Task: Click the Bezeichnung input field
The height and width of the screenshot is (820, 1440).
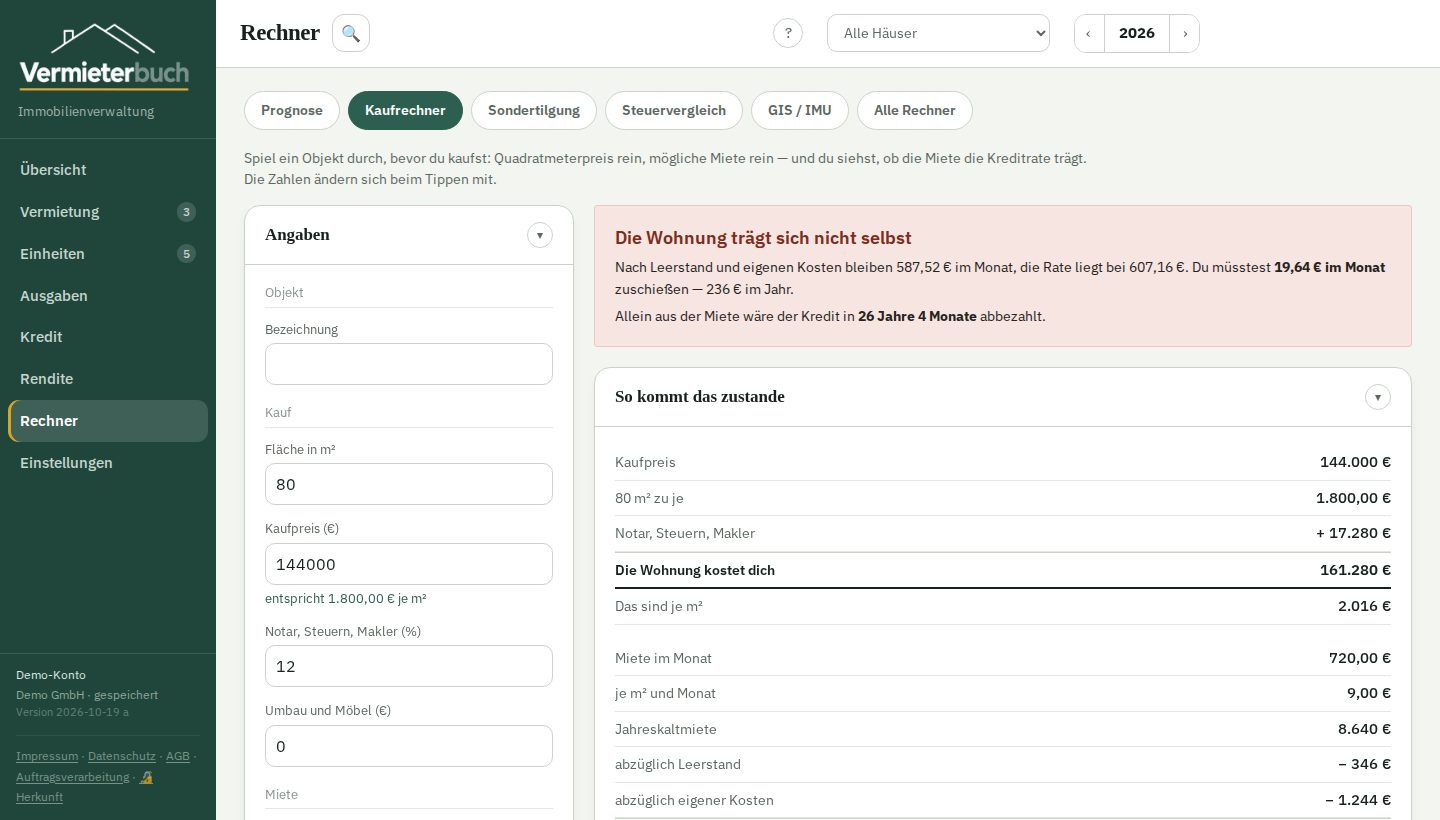Action: pyautogui.click(x=409, y=364)
